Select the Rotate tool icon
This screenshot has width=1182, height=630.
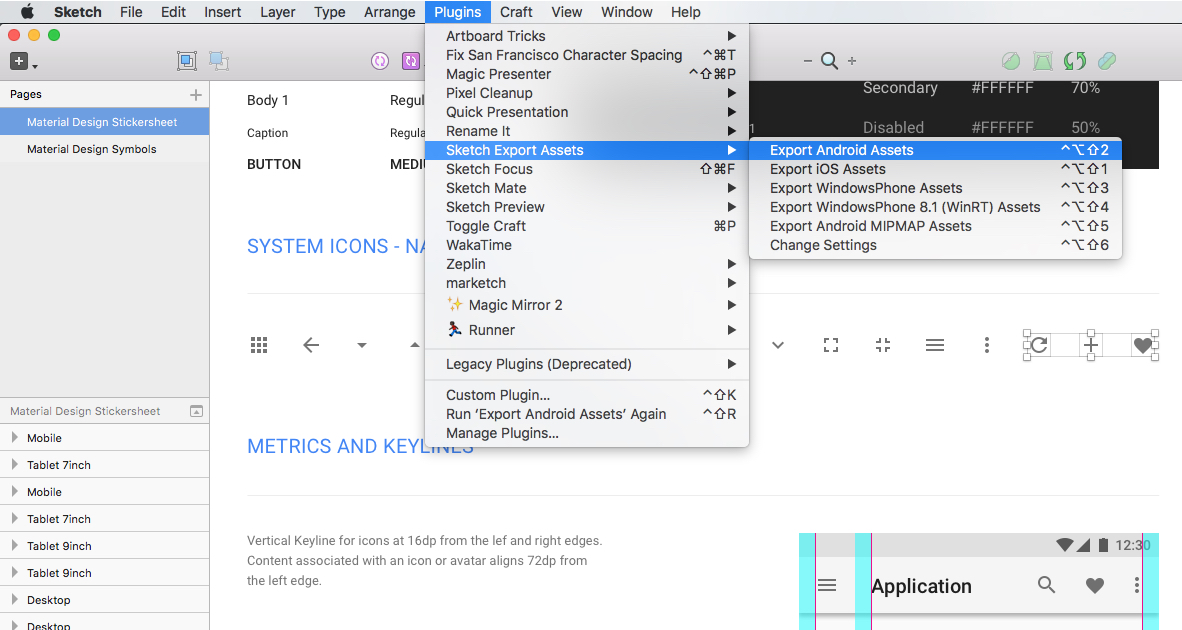click(x=1075, y=61)
